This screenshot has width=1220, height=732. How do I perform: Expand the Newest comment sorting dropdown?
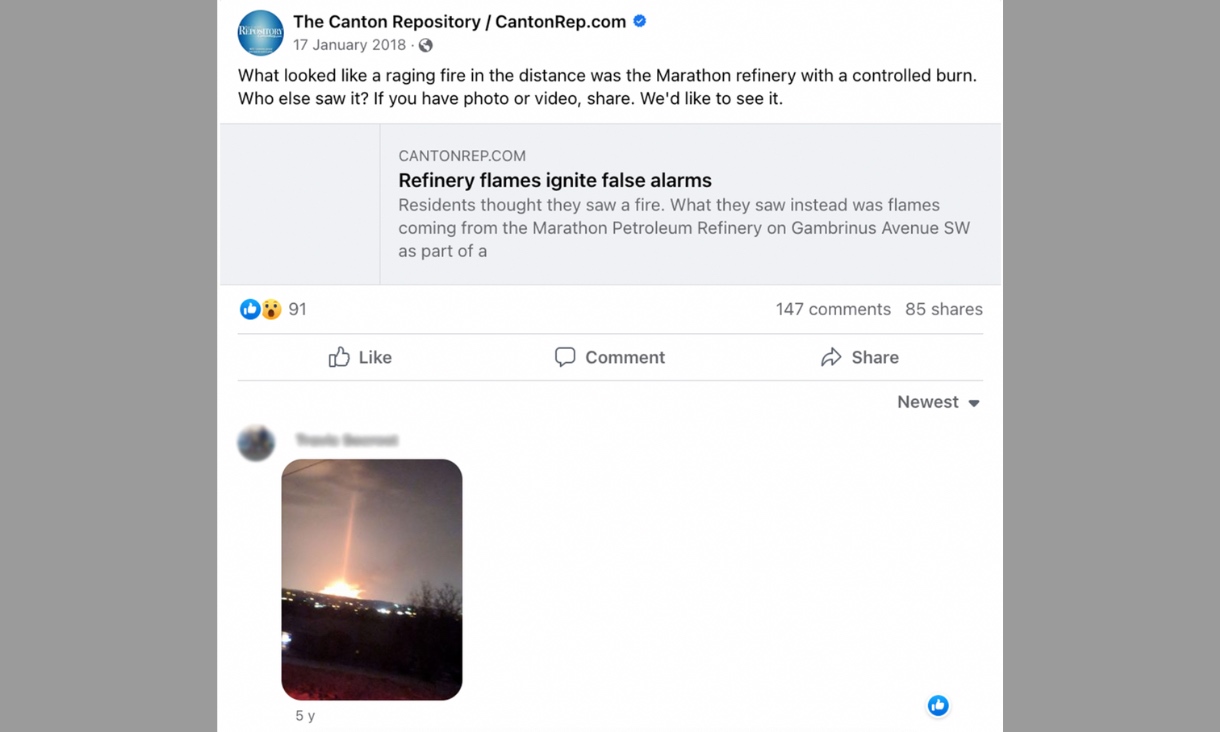[938, 402]
